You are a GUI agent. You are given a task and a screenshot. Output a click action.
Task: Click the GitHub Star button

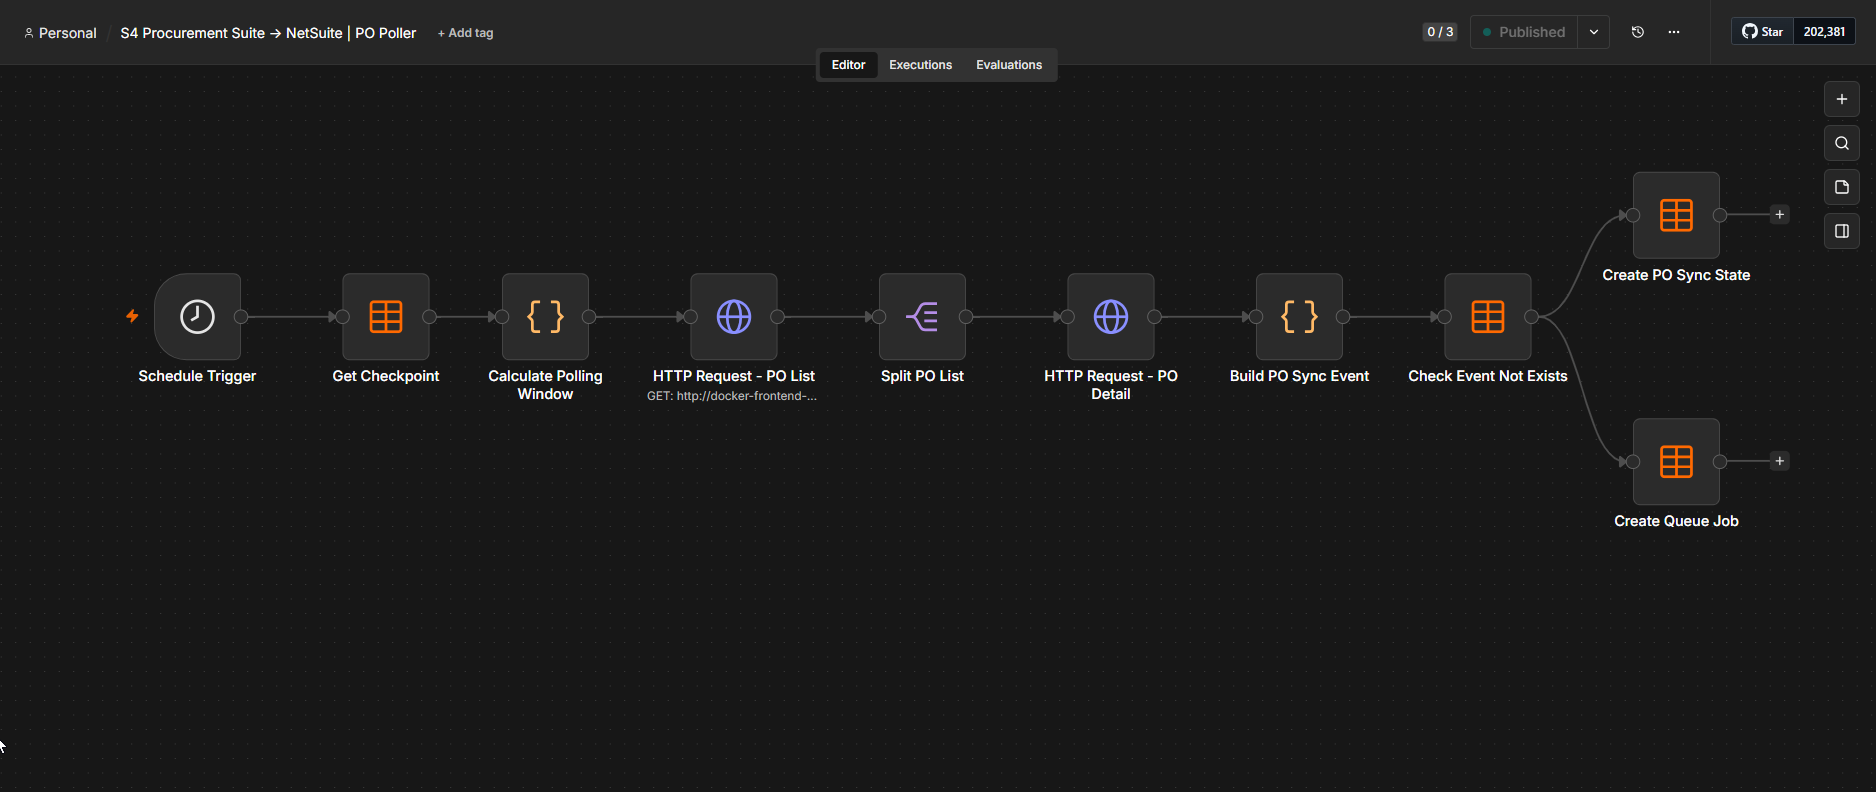tap(1763, 32)
